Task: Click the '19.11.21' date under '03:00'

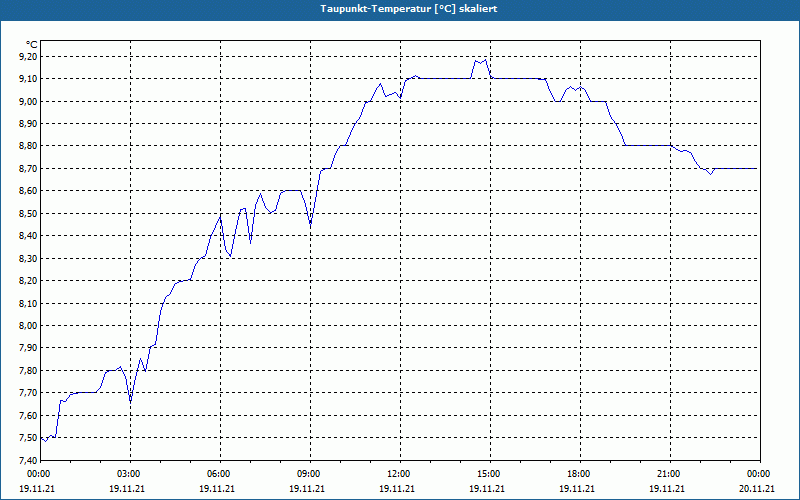Action: (127, 488)
